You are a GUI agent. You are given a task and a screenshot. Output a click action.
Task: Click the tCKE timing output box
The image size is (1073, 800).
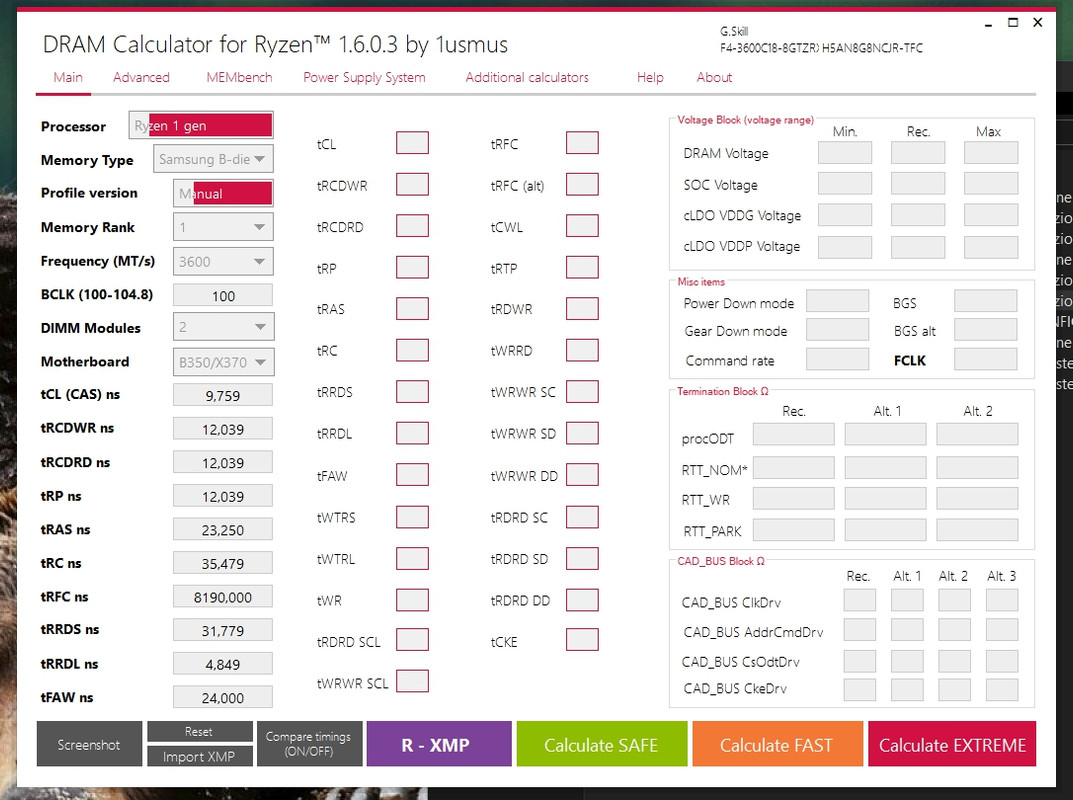[582, 640]
